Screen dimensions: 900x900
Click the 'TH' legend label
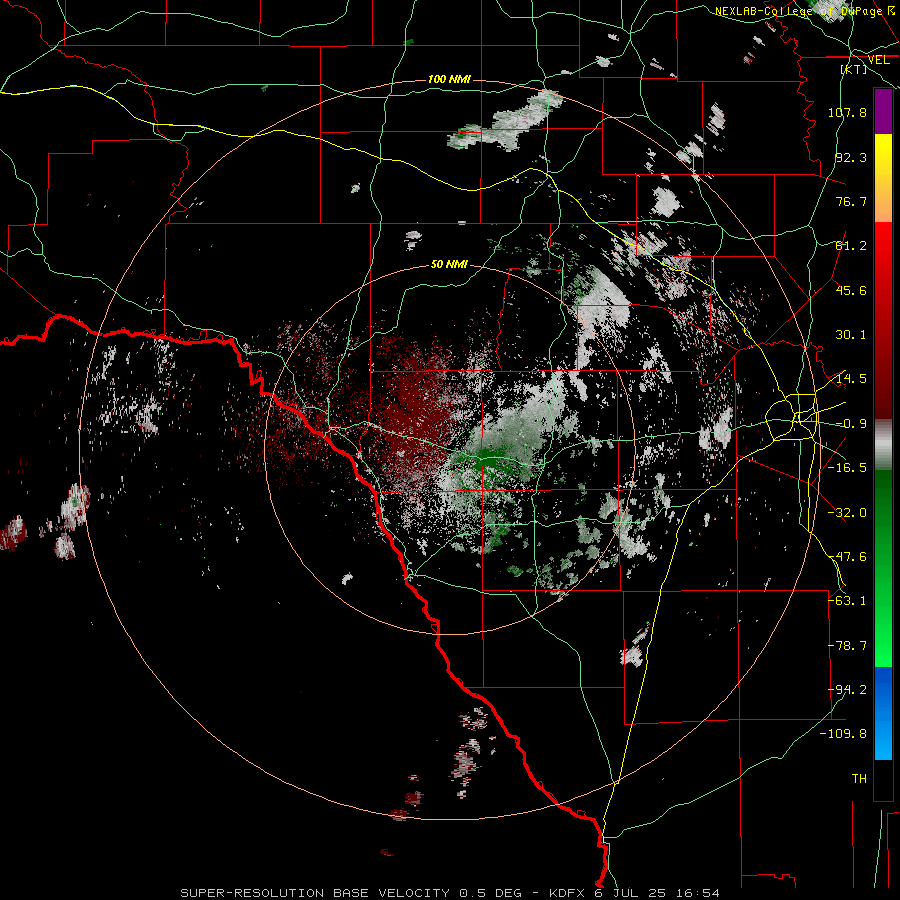tap(859, 779)
